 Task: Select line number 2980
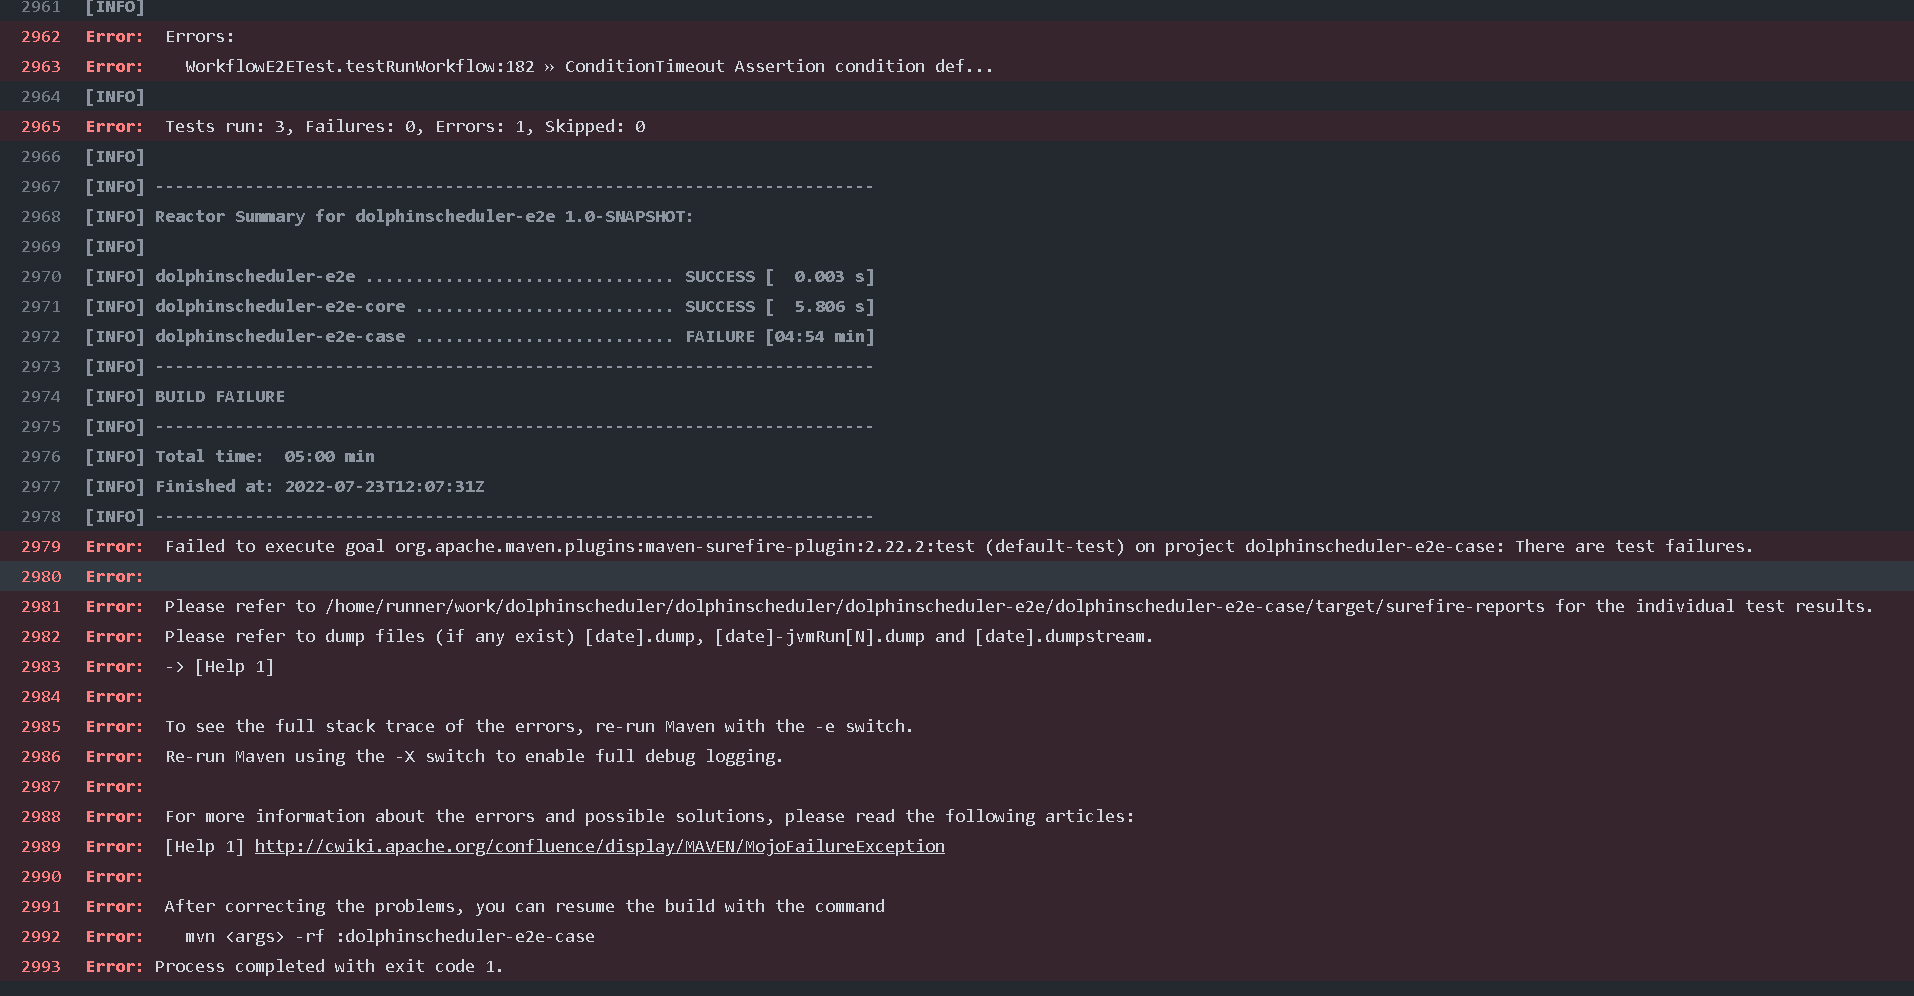tap(41, 576)
